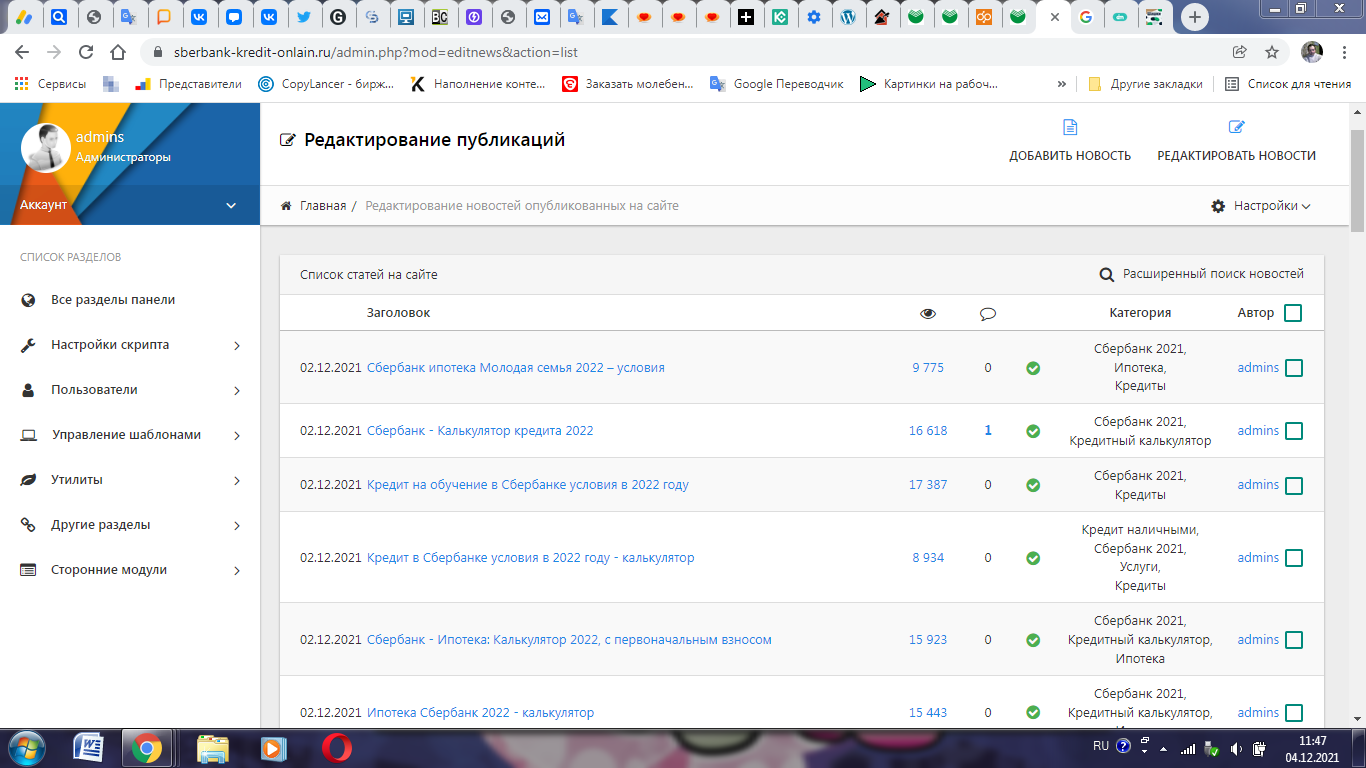The image size is (1366, 768).
Task: Click the Settings gear icon
Action: pyautogui.click(x=1218, y=206)
